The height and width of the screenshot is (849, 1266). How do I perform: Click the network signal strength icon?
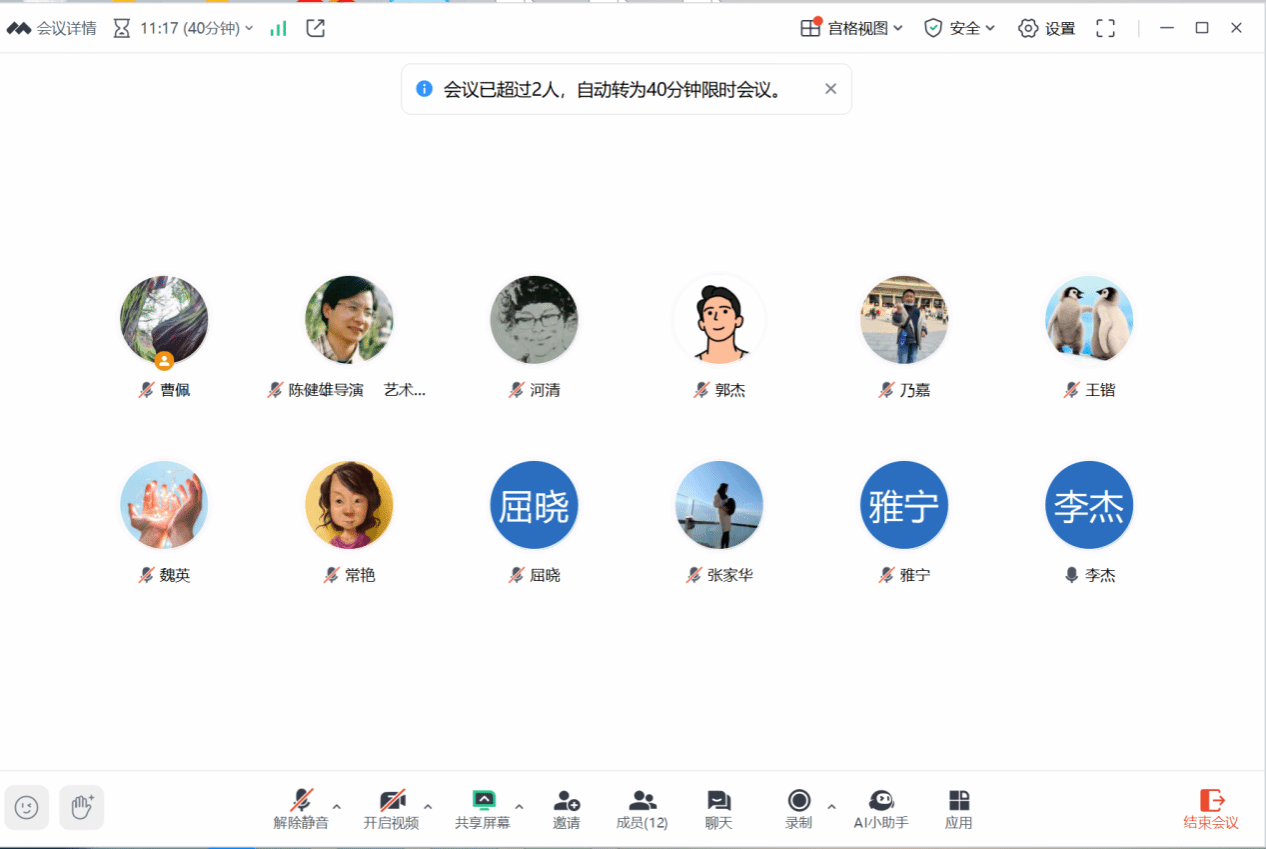[x=278, y=28]
